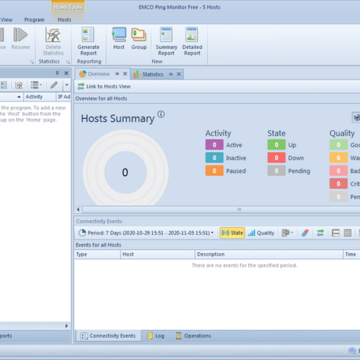This screenshot has width=360, height=360.
Task: Open the list view dropdown in hosts panel
Action: point(36,85)
